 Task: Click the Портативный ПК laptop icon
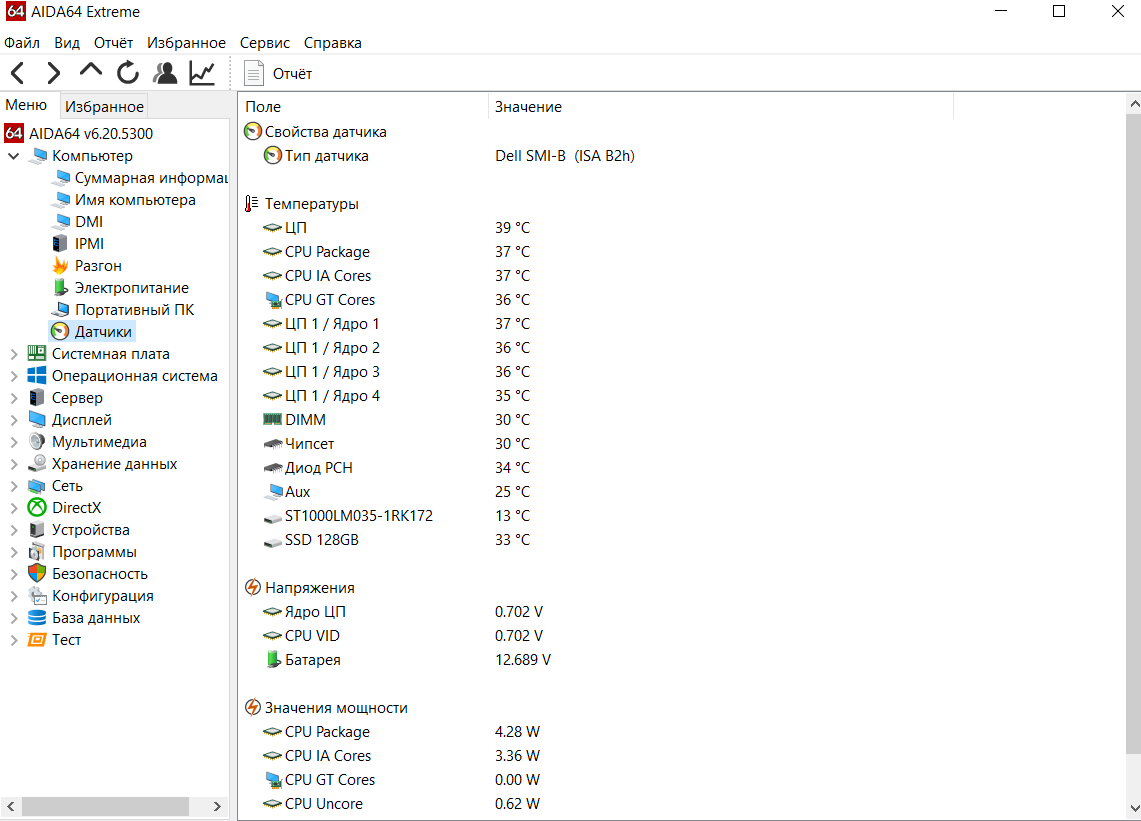[x=62, y=310]
